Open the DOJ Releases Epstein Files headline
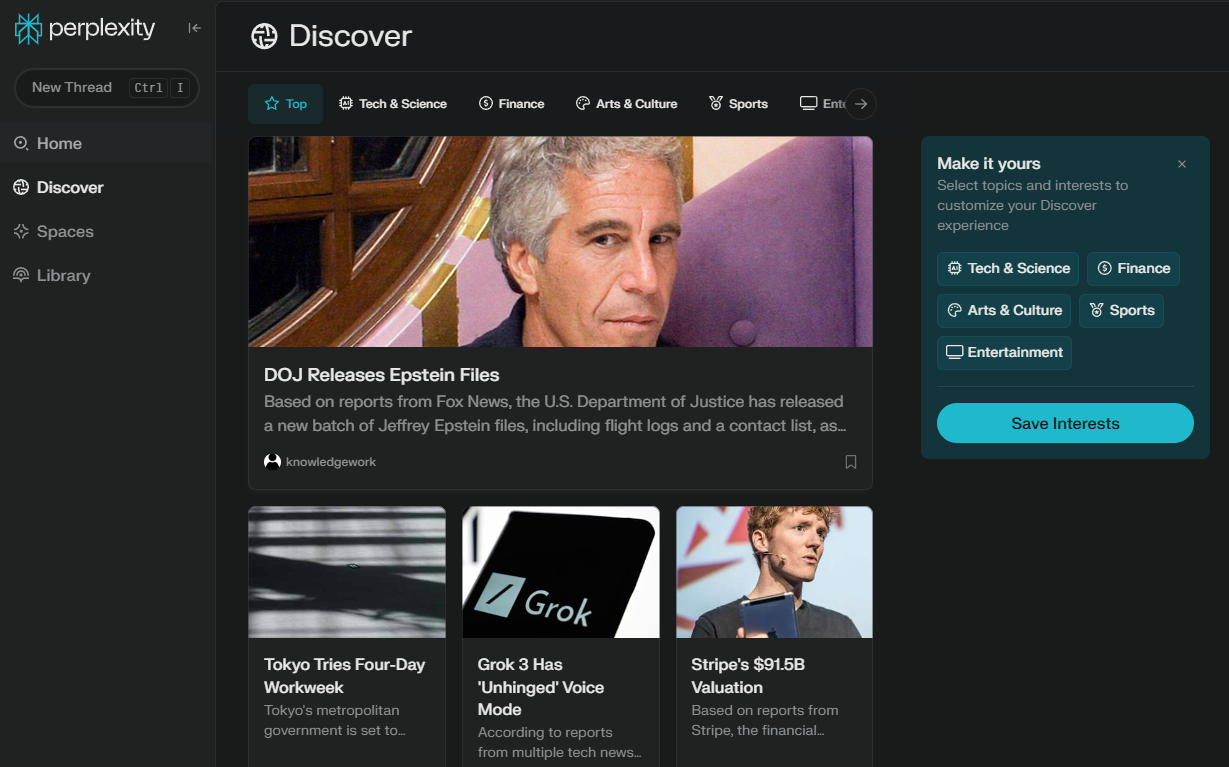Viewport: 1229px width, 767px height. (x=382, y=375)
